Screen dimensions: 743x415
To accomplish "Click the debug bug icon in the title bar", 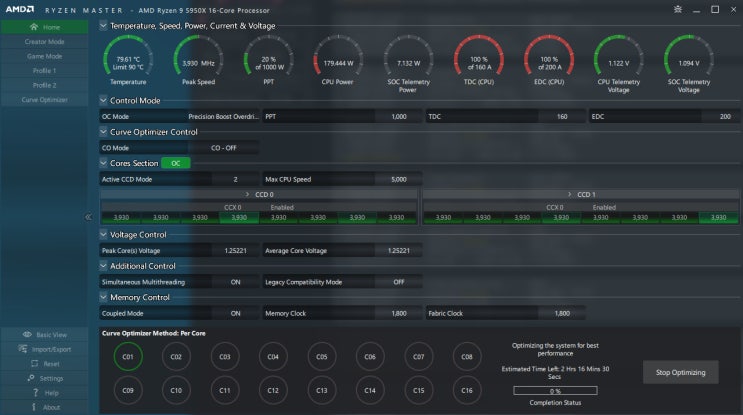I will (x=678, y=9).
